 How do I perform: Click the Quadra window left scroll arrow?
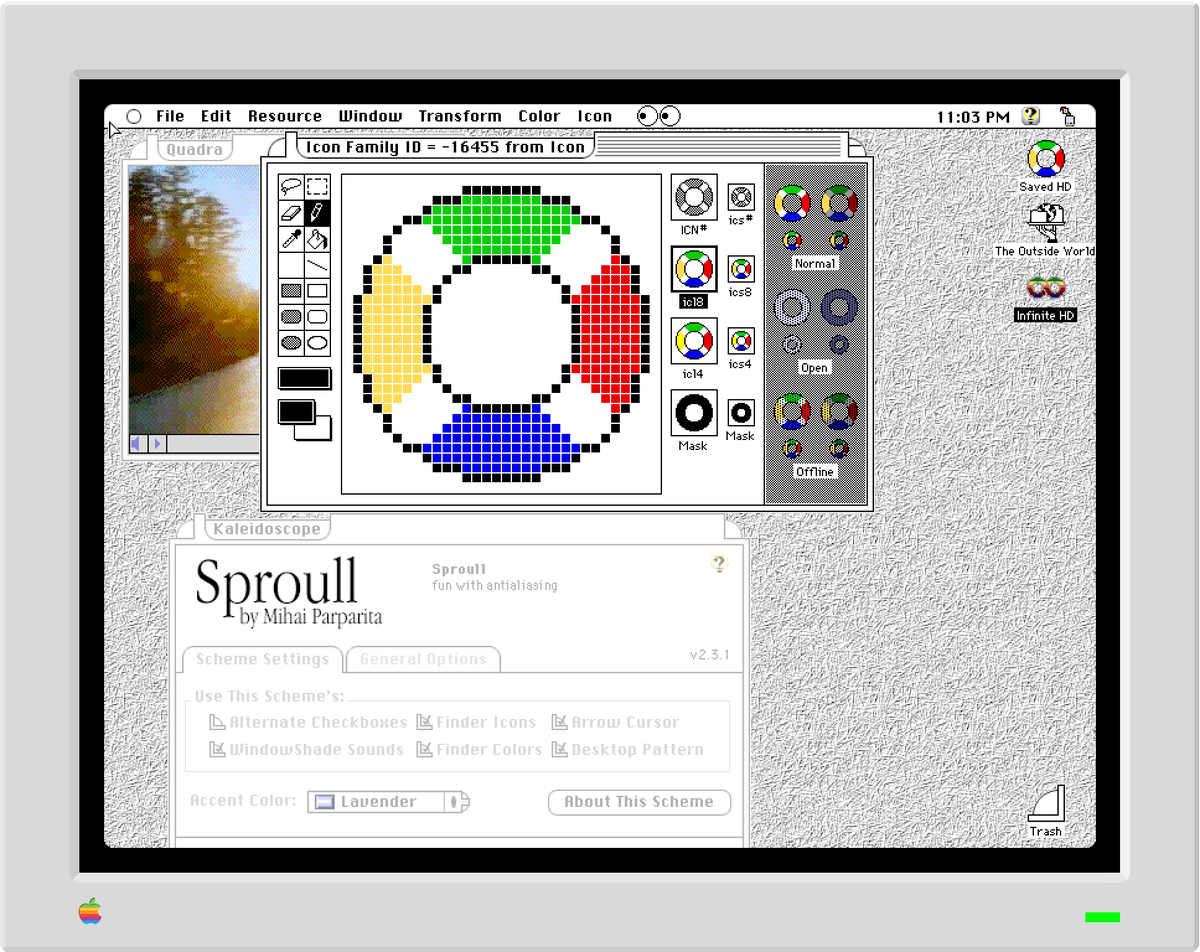coord(138,443)
